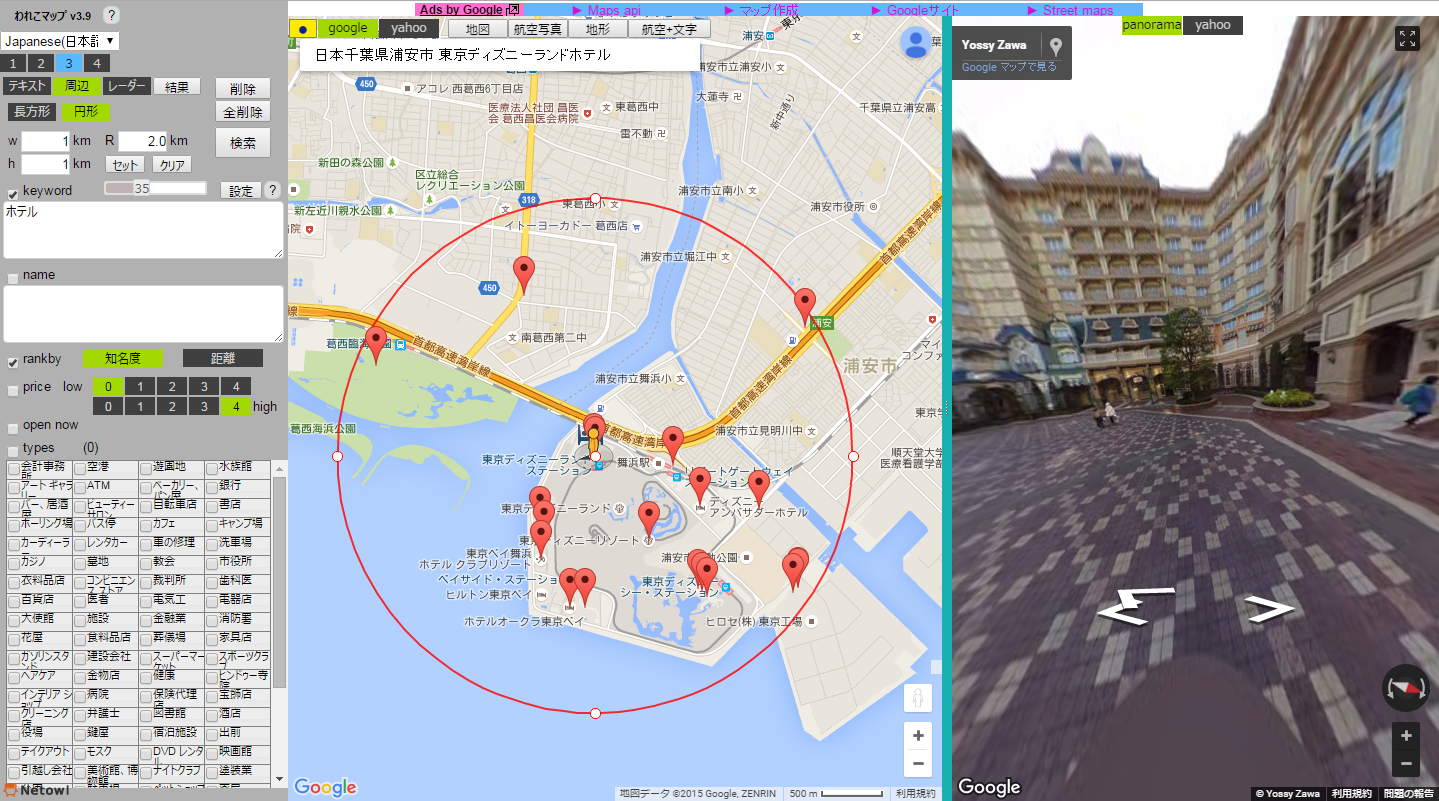1439x801 pixels.
Task: Click the circle's top handle on the map
Action: (596, 198)
